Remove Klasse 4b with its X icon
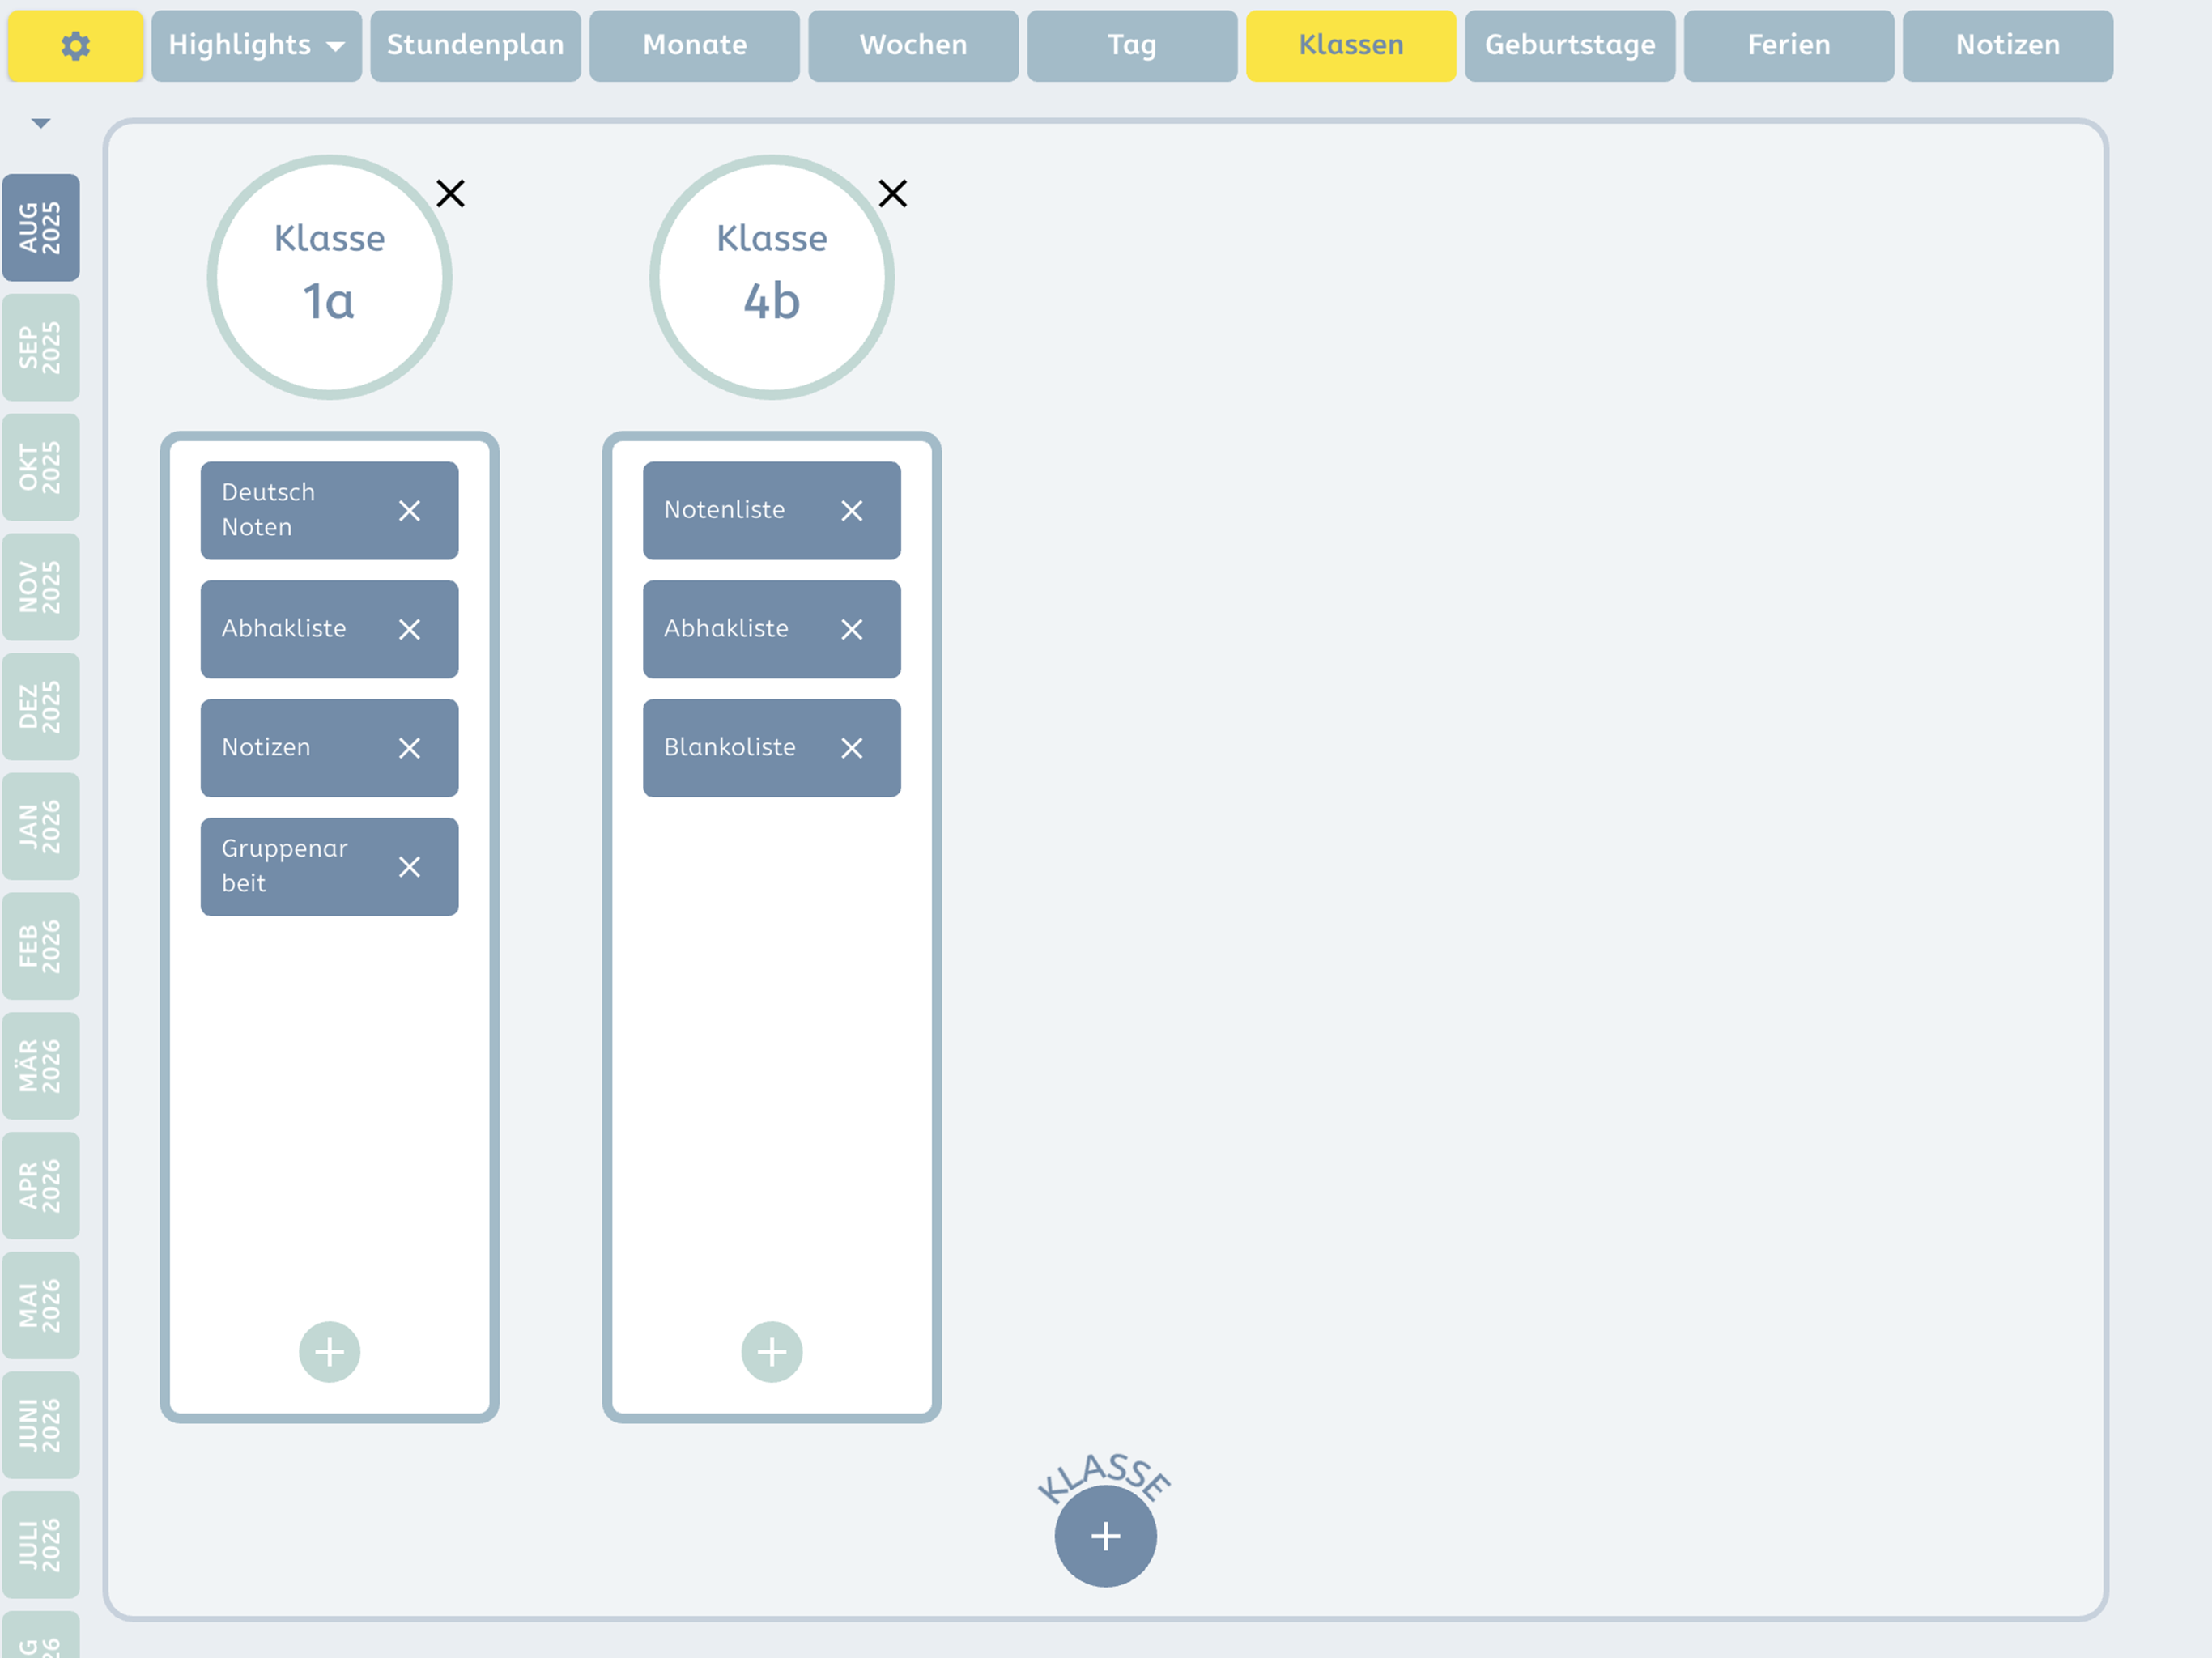 tap(893, 193)
